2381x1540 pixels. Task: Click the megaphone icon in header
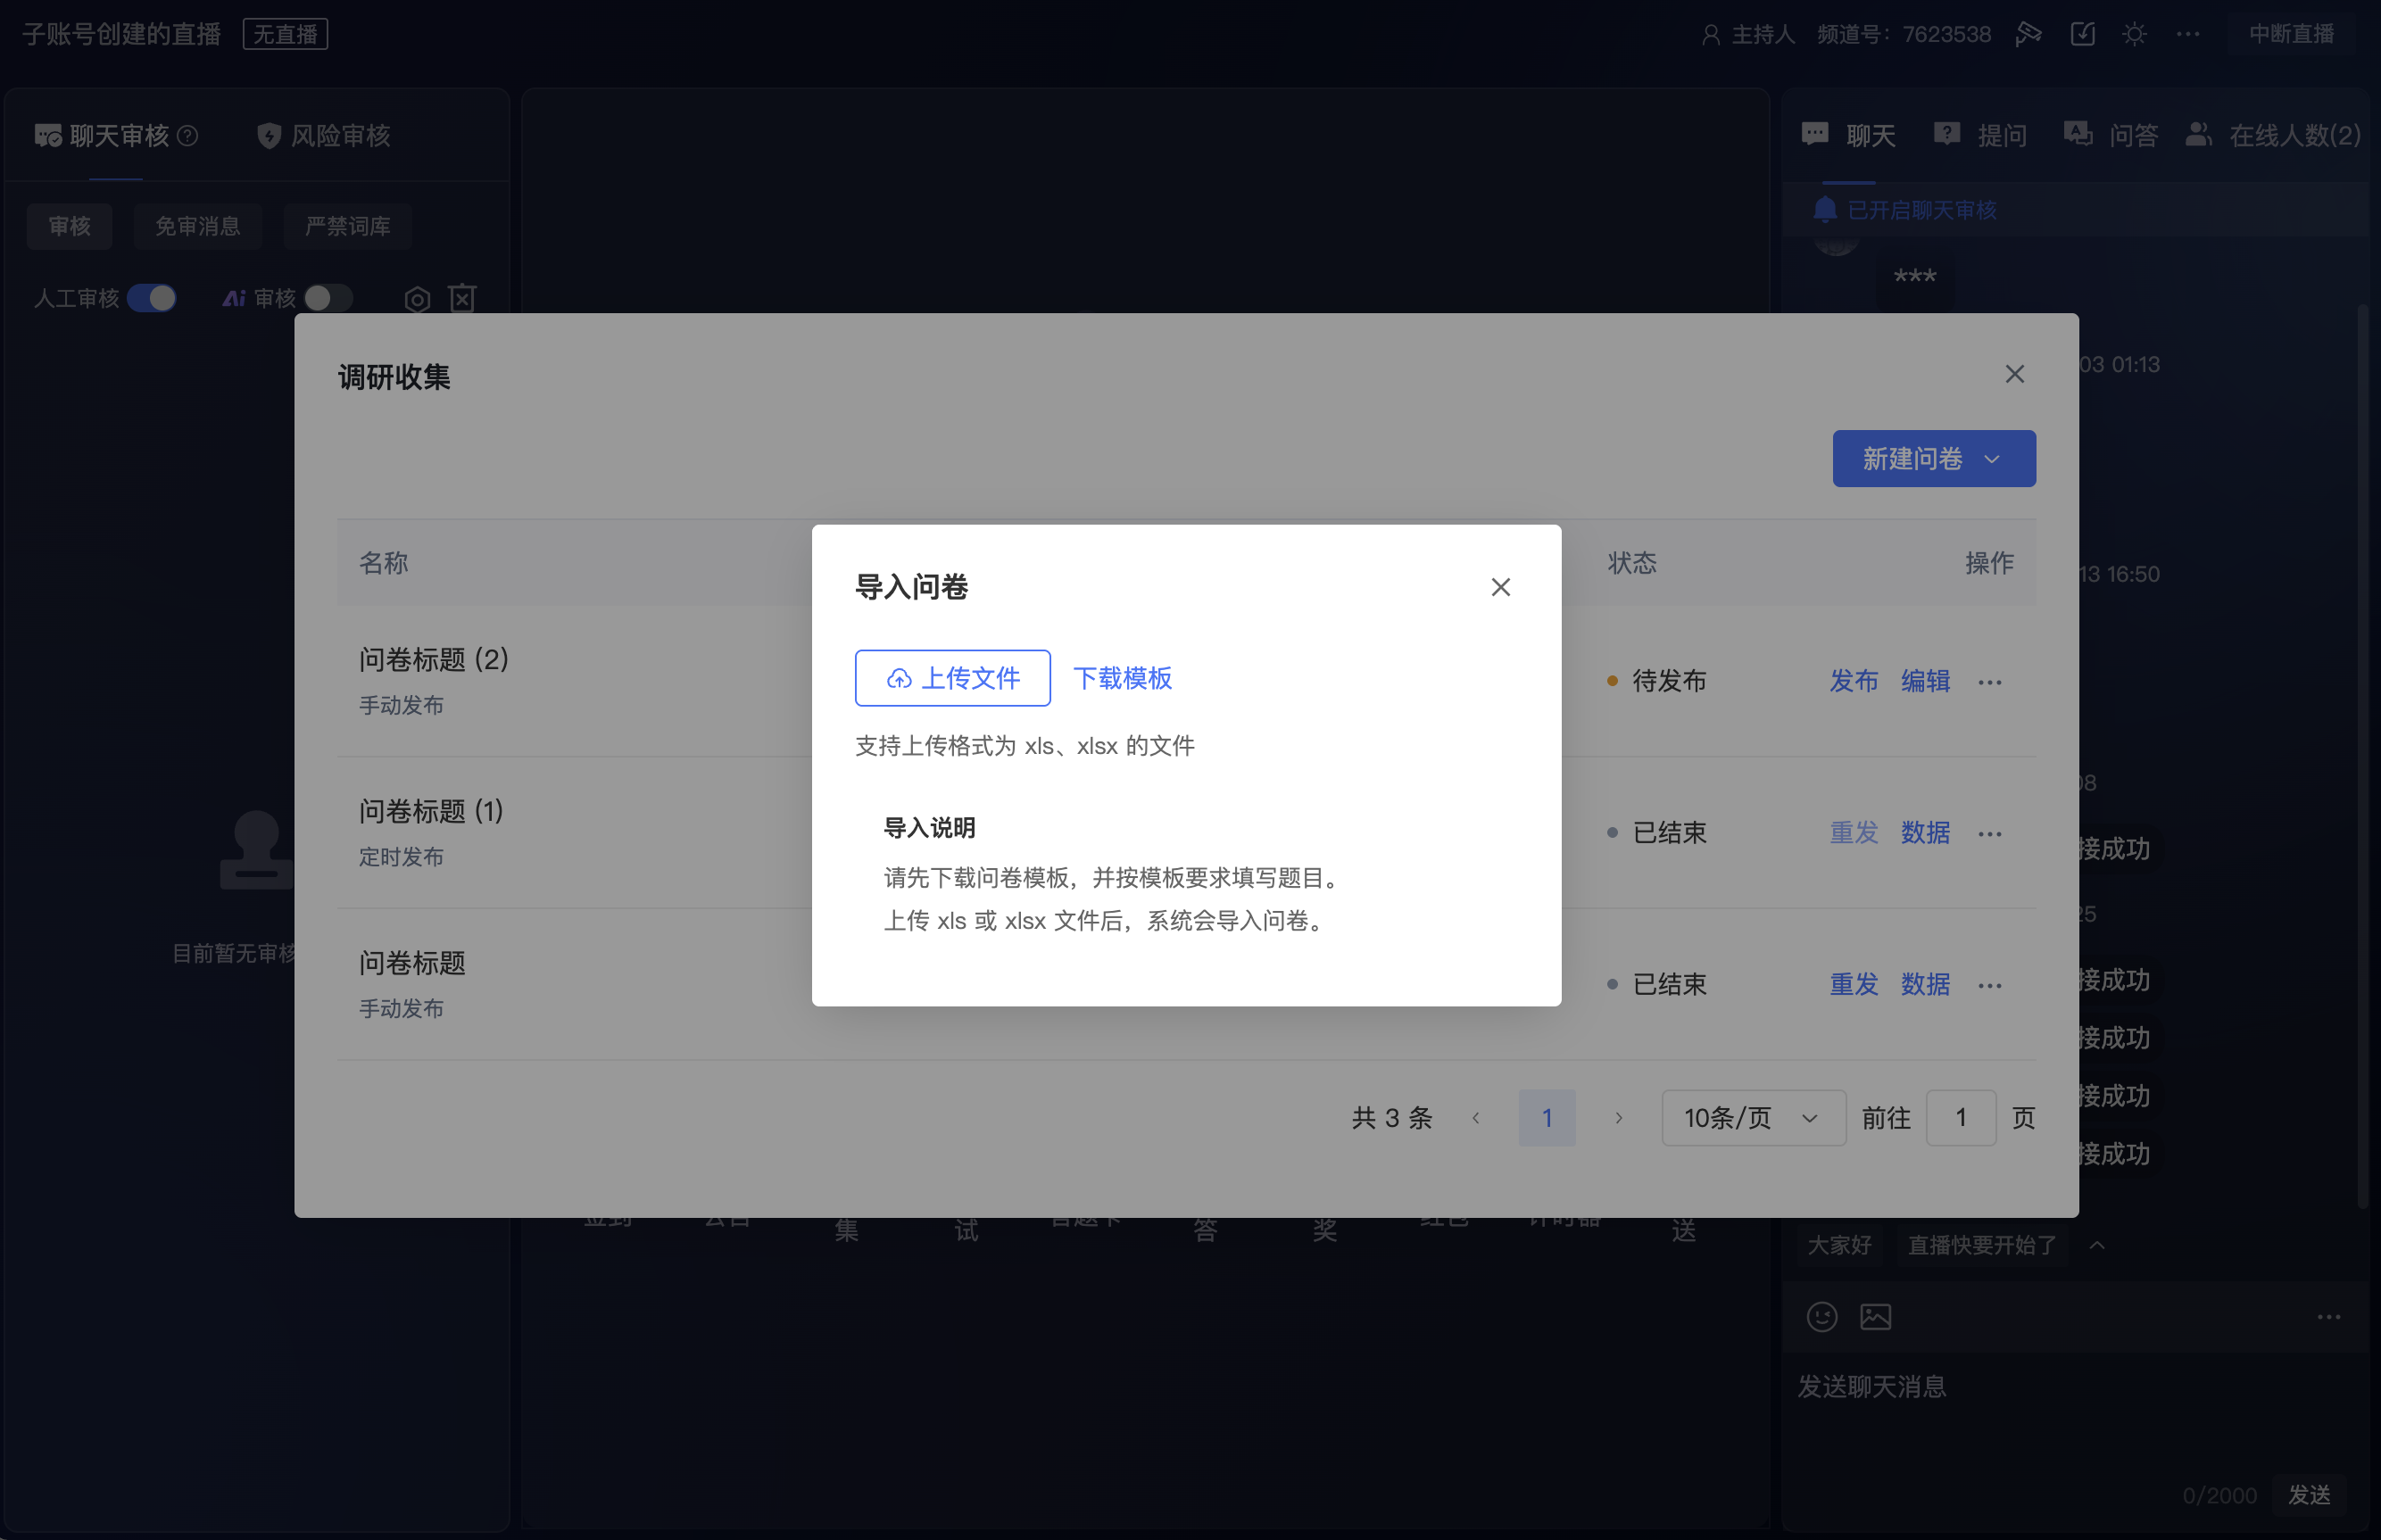pyautogui.click(x=2028, y=34)
